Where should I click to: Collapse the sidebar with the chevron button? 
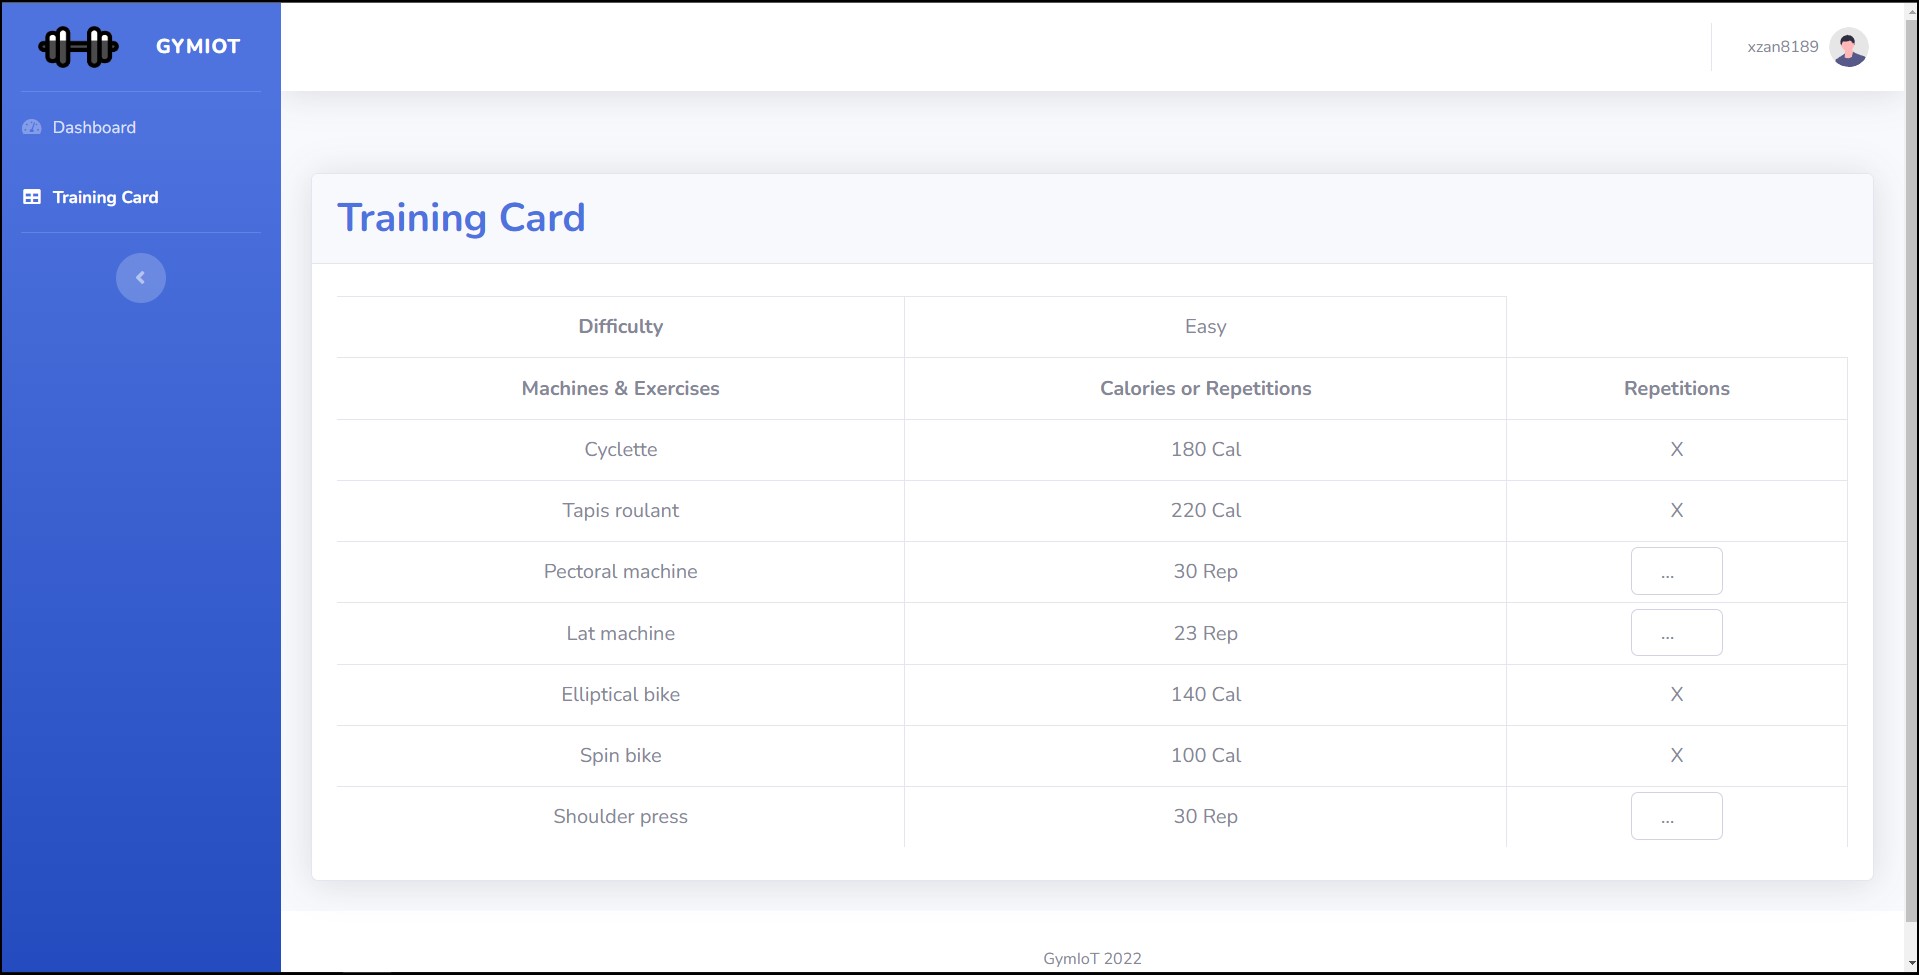[x=141, y=278]
